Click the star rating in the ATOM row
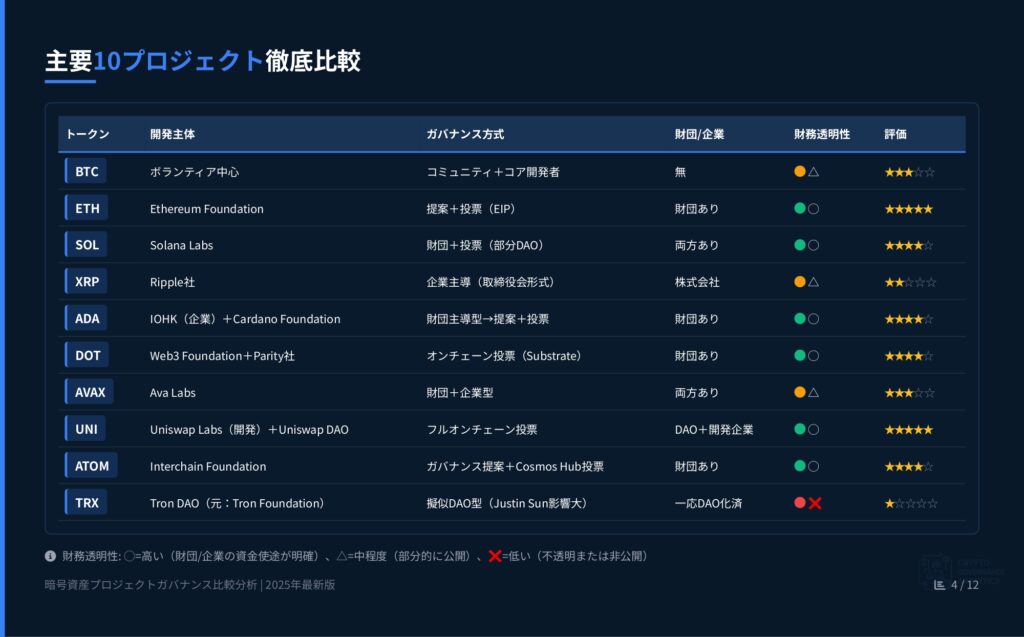The width and height of the screenshot is (1024, 637). click(909, 466)
